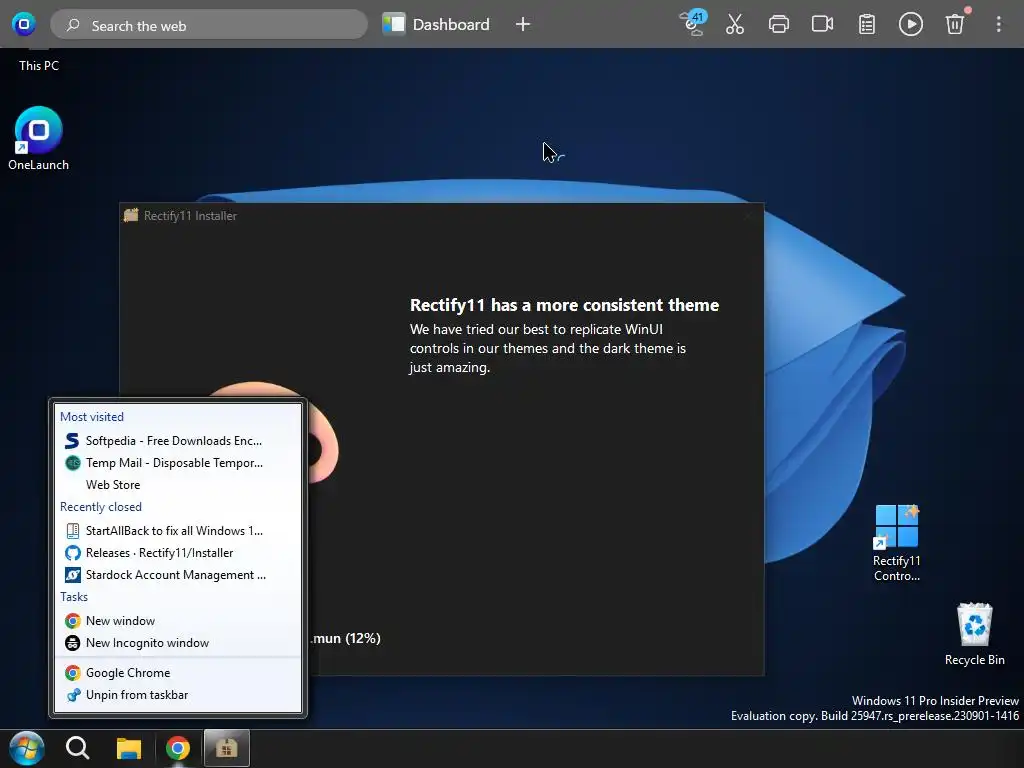Click the Rectify11 Installer title bar
Viewport: 1024px width, 768px height.
(441, 216)
